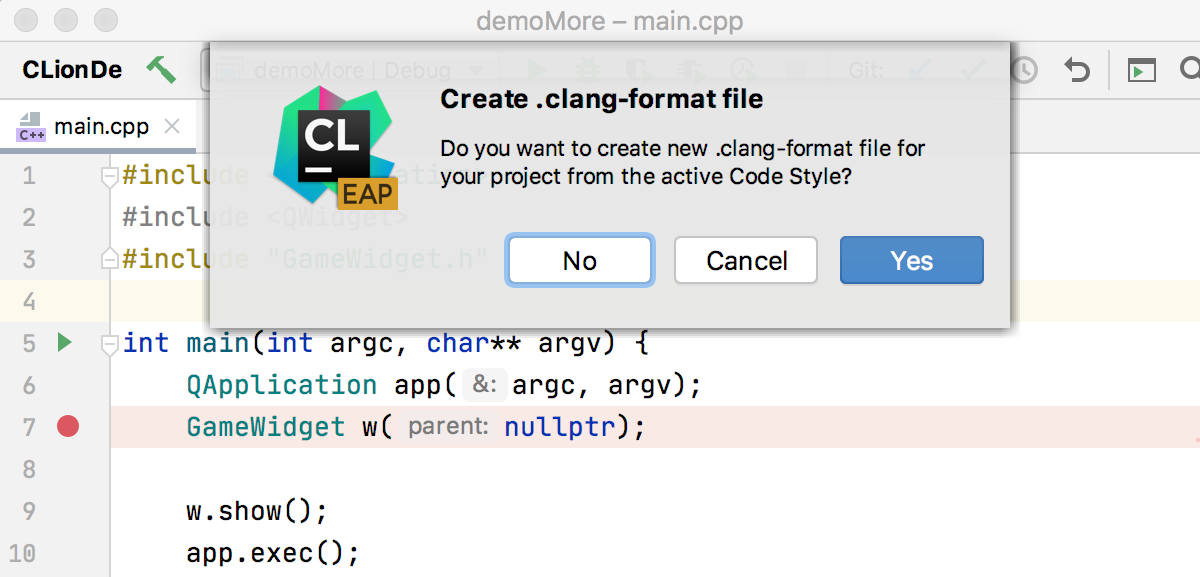Collapse the main function fold on line 5
Screen dimensions: 1200x577
pyautogui.click(x=109, y=344)
